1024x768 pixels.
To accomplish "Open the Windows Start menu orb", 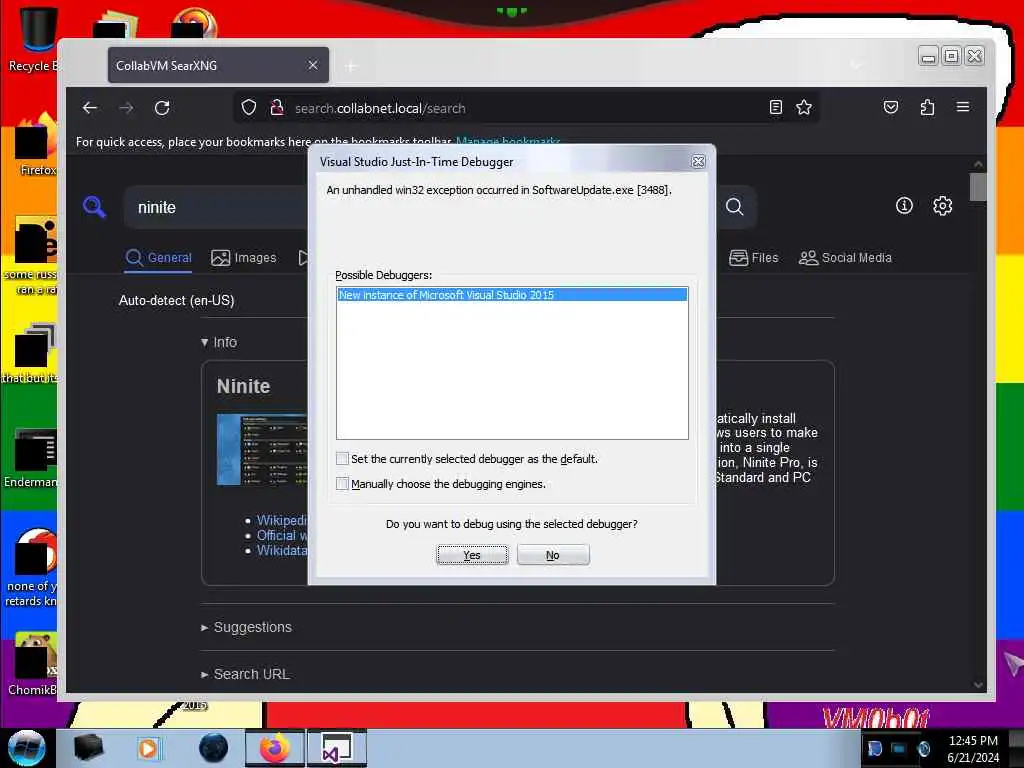I will tap(26, 748).
